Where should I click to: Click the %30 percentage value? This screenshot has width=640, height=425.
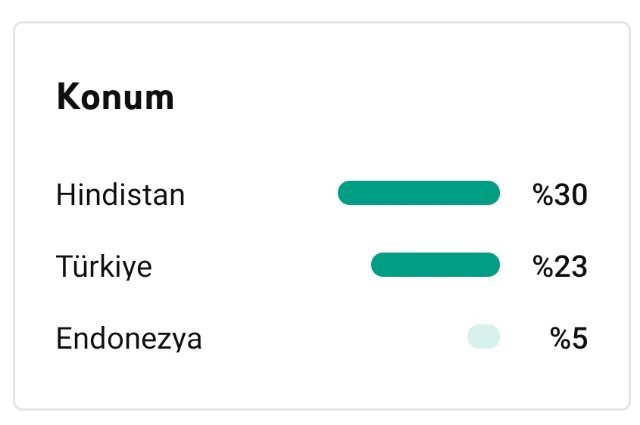560,194
